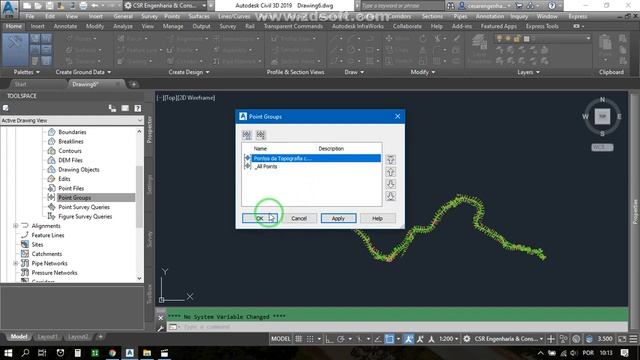The height and width of the screenshot is (360, 640).
Task: Select Contours in Toolspace tree
Action: pos(70,151)
